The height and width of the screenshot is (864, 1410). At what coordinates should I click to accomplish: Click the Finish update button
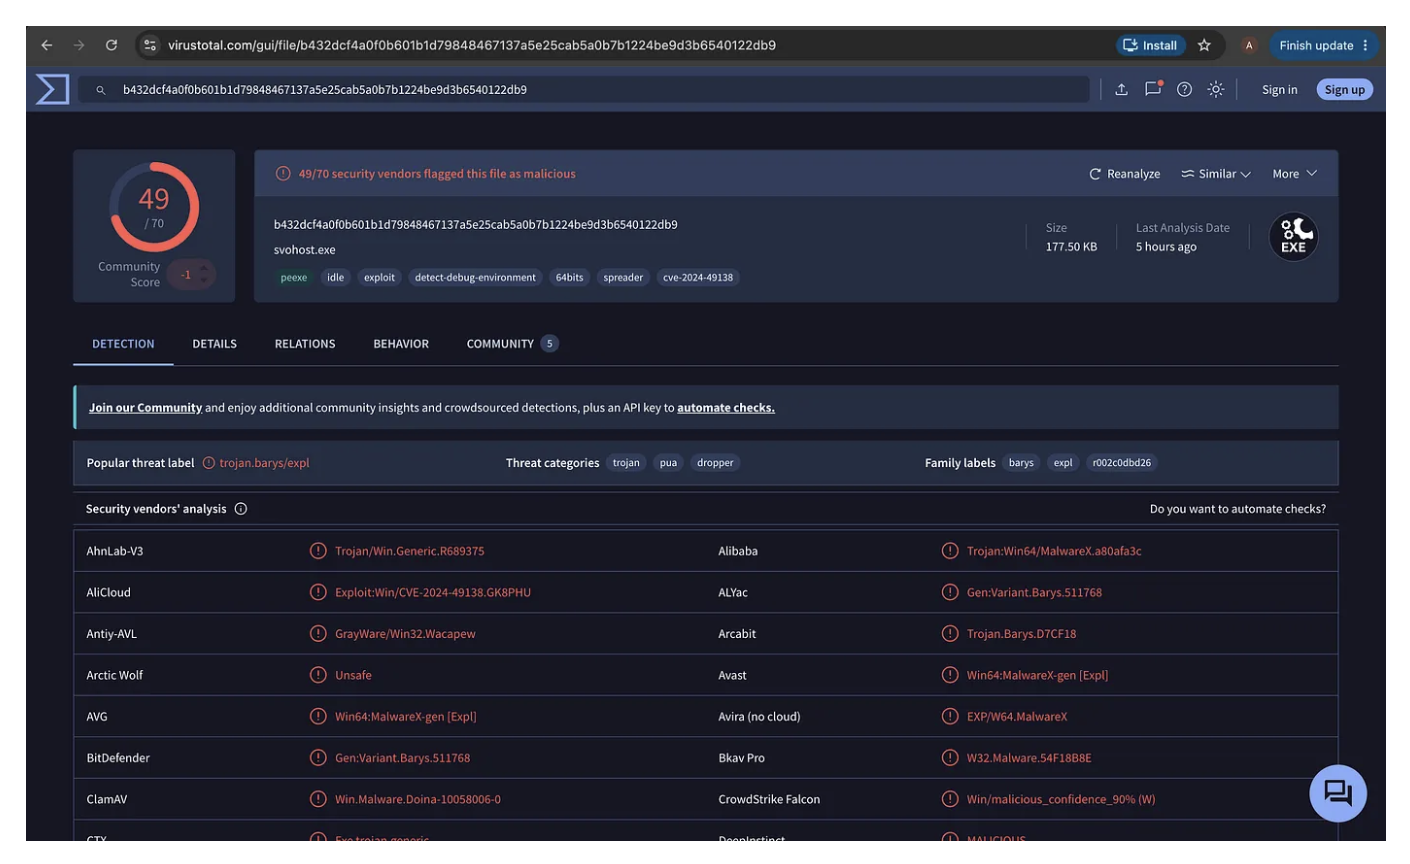click(1325, 45)
